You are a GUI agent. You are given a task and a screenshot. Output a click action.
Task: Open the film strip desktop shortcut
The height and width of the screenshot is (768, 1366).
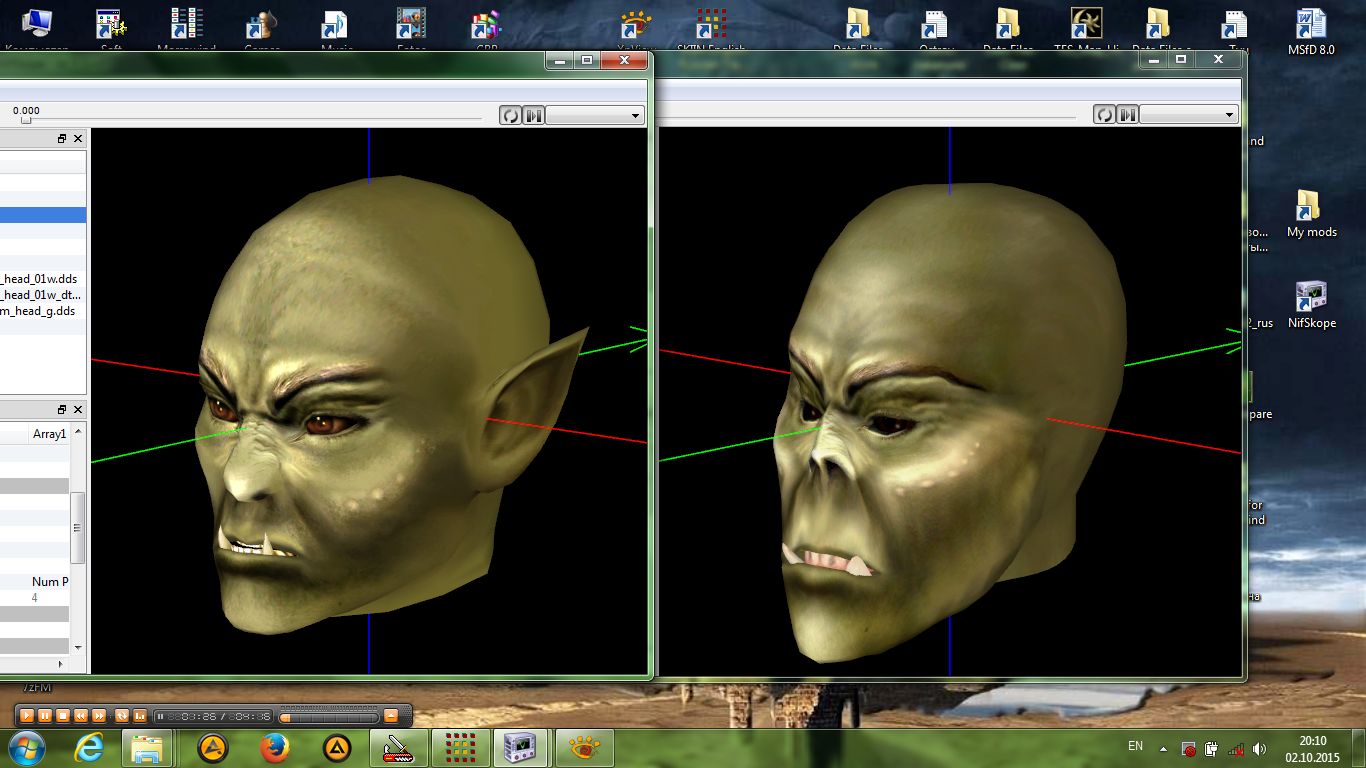411,28
